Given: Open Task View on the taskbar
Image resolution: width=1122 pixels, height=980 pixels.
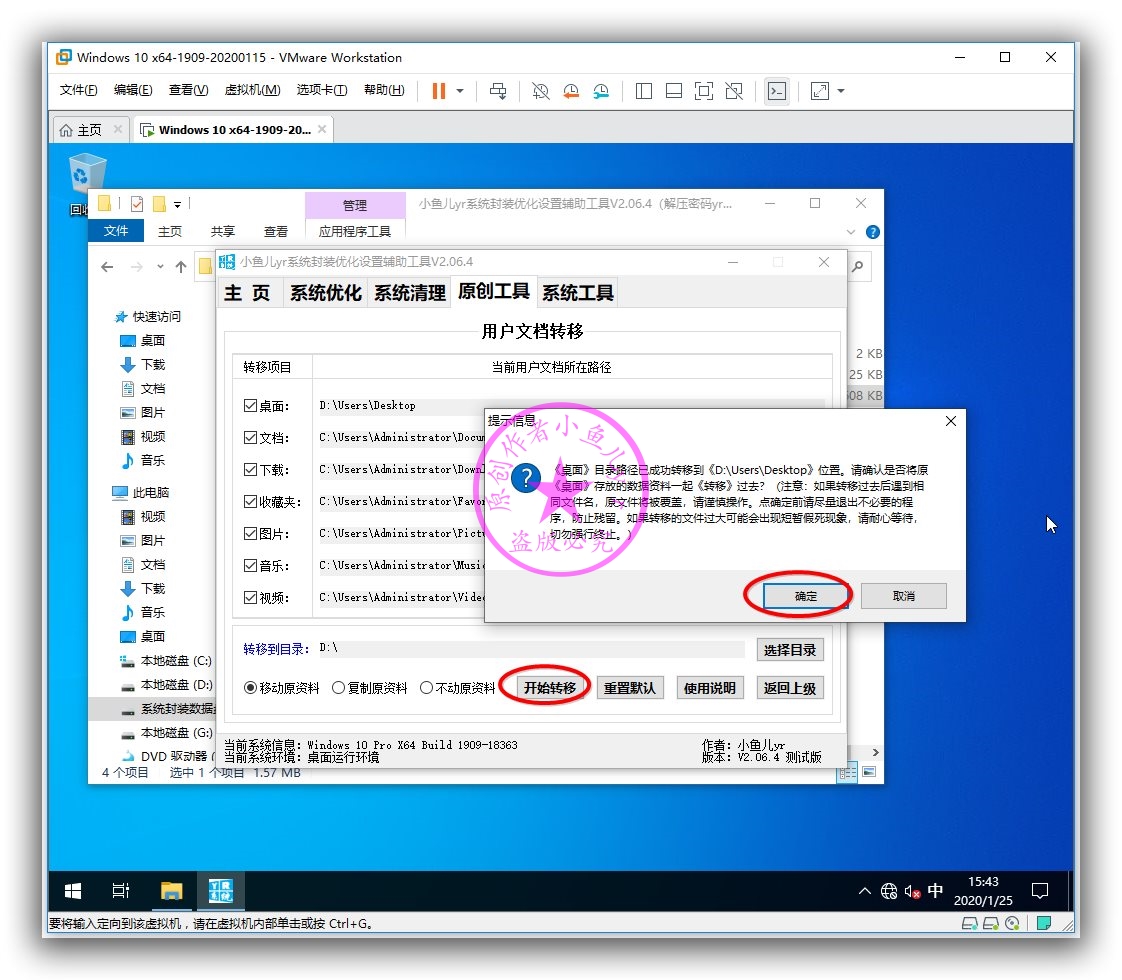Looking at the screenshot, I should [x=121, y=891].
